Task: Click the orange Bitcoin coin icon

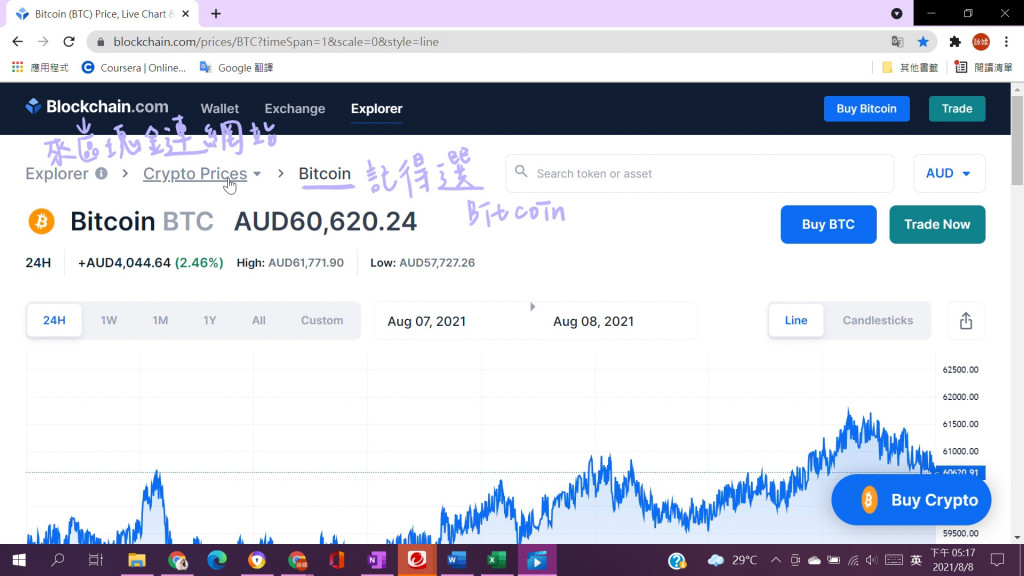Action: pyautogui.click(x=41, y=221)
